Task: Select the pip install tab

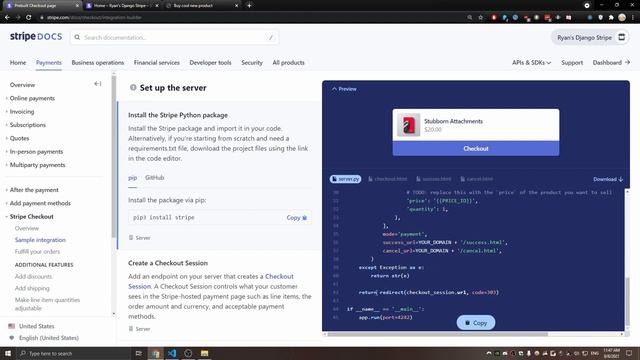Action: (x=133, y=178)
